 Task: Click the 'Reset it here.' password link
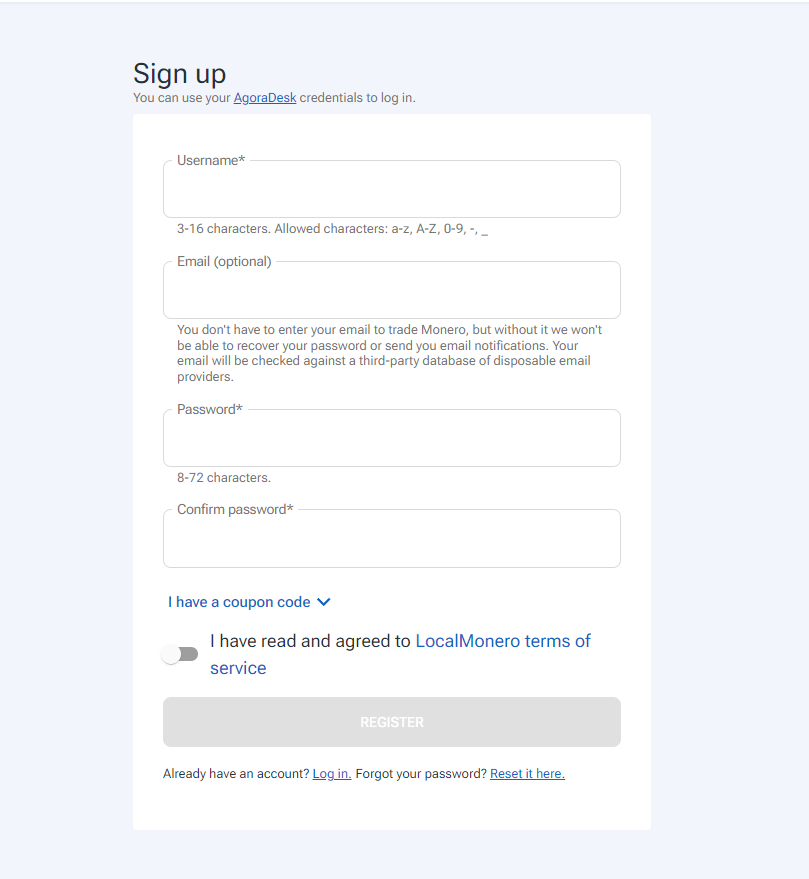pos(527,774)
